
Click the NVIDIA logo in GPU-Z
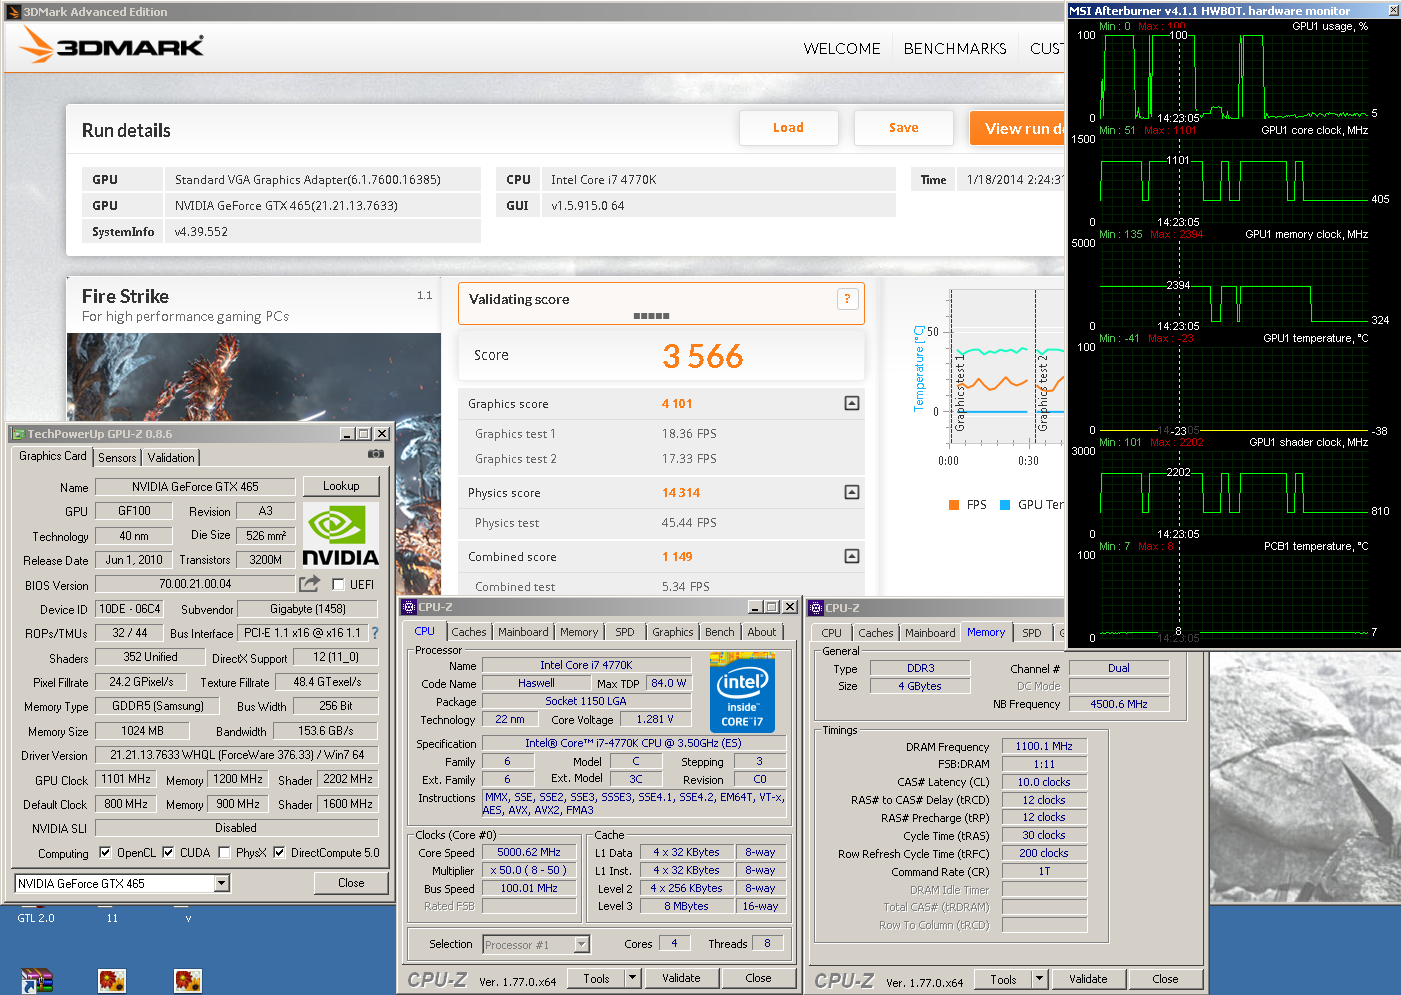pos(340,536)
